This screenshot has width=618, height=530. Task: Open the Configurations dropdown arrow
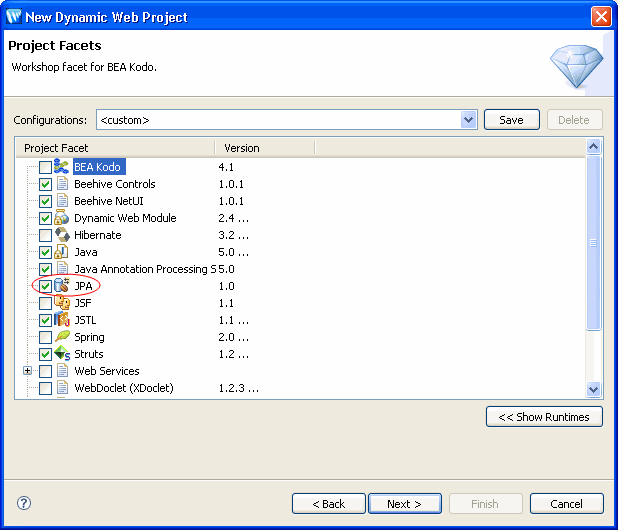(x=468, y=119)
